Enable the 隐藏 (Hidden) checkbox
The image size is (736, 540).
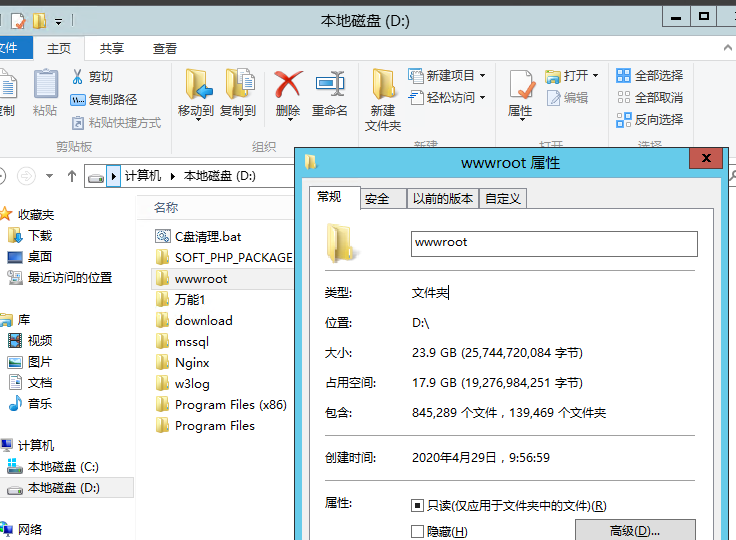tap(418, 532)
